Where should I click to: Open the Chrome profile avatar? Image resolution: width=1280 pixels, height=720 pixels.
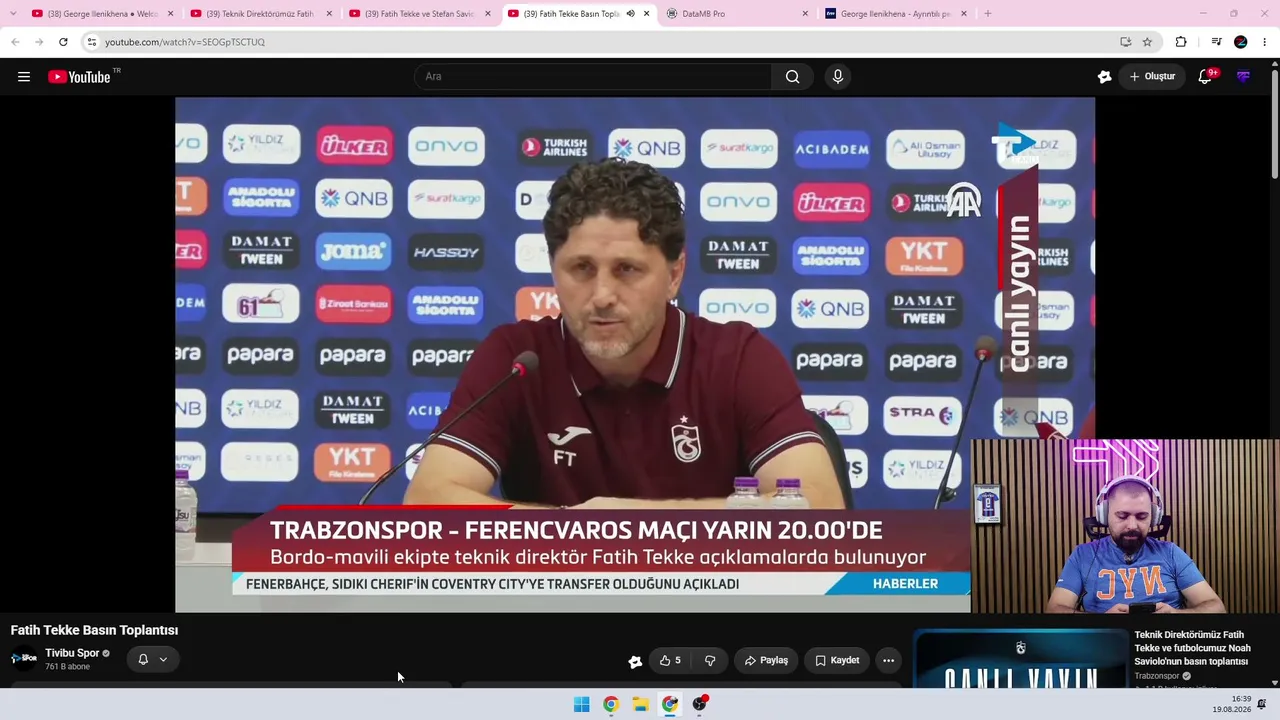pyautogui.click(x=1241, y=42)
